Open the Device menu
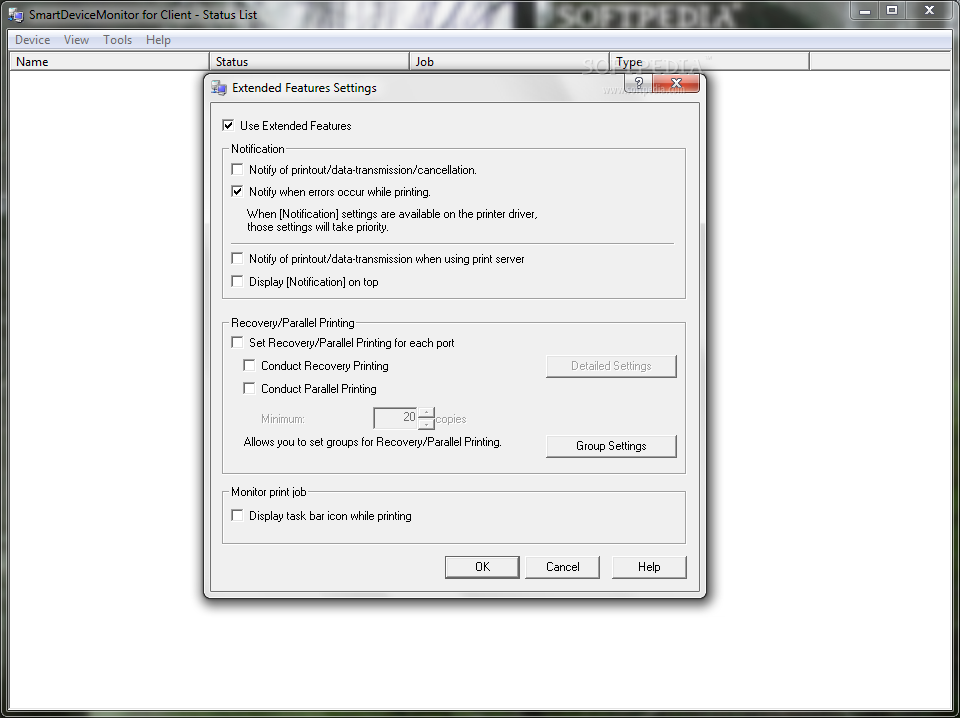This screenshot has height=718, width=960. point(32,40)
